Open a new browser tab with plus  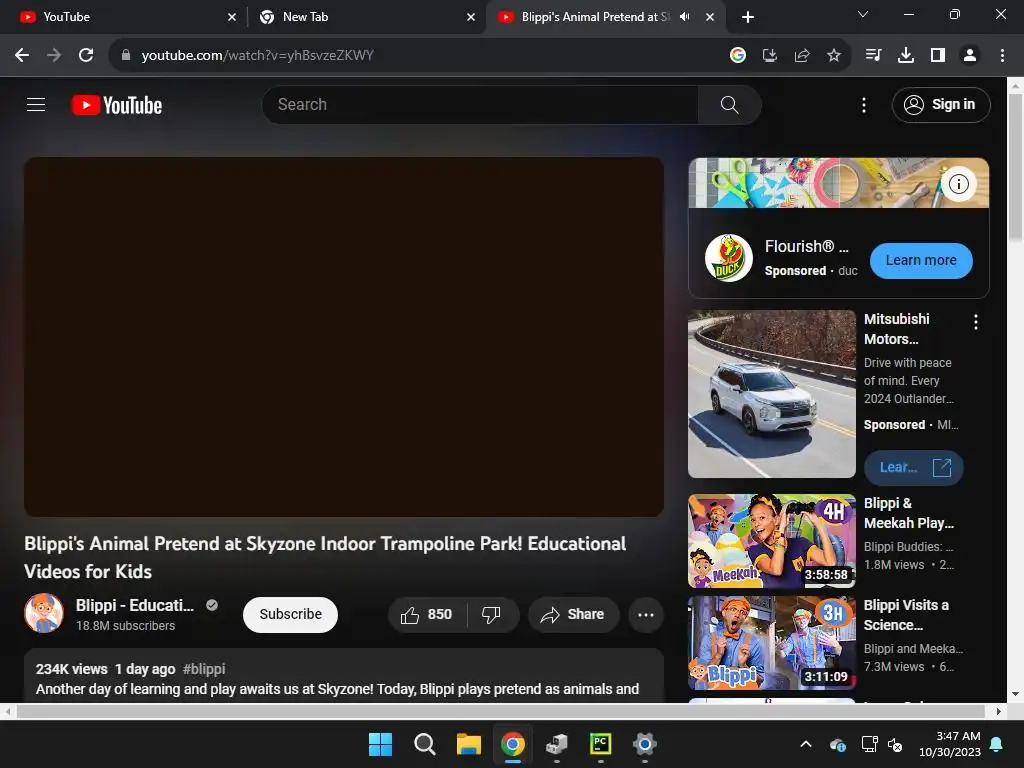coord(748,17)
